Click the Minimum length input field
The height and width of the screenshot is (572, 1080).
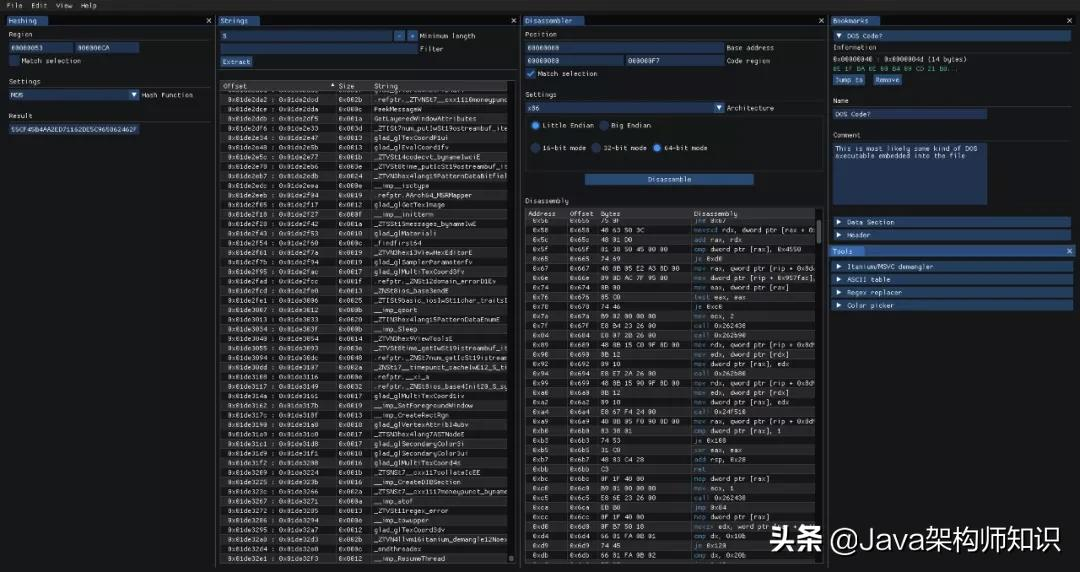(x=307, y=36)
